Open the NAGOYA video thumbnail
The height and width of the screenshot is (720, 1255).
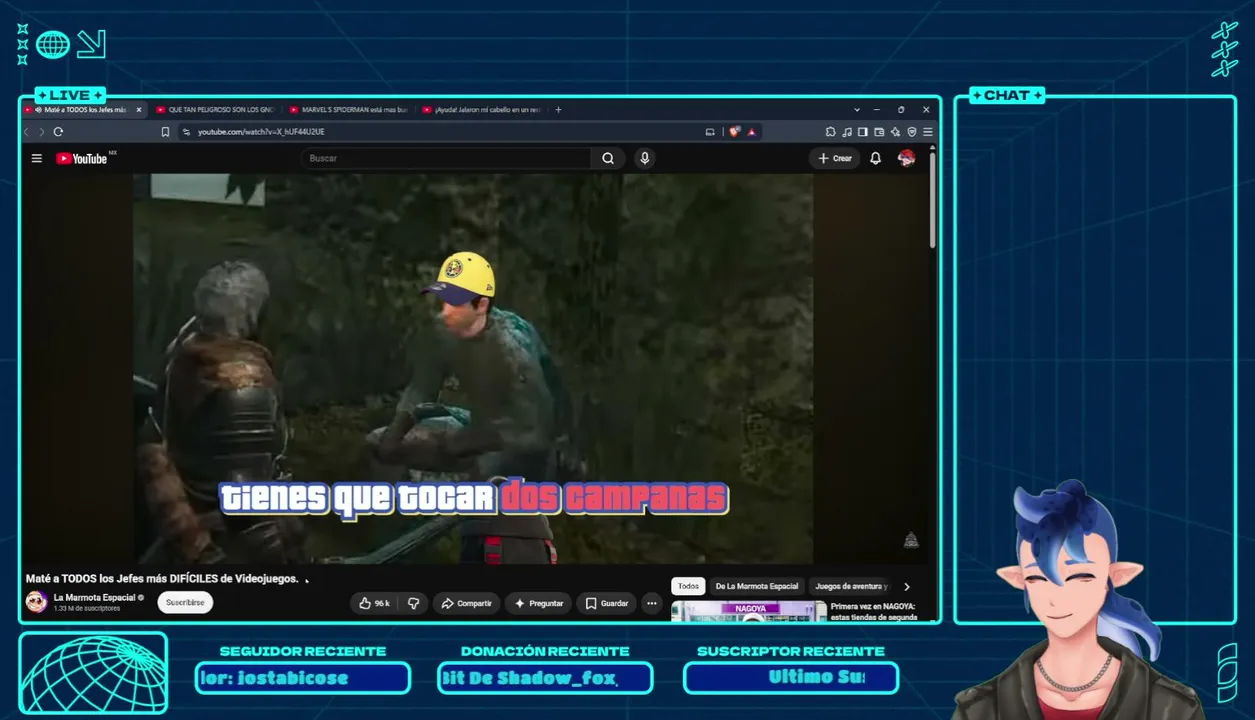[x=749, y=611]
